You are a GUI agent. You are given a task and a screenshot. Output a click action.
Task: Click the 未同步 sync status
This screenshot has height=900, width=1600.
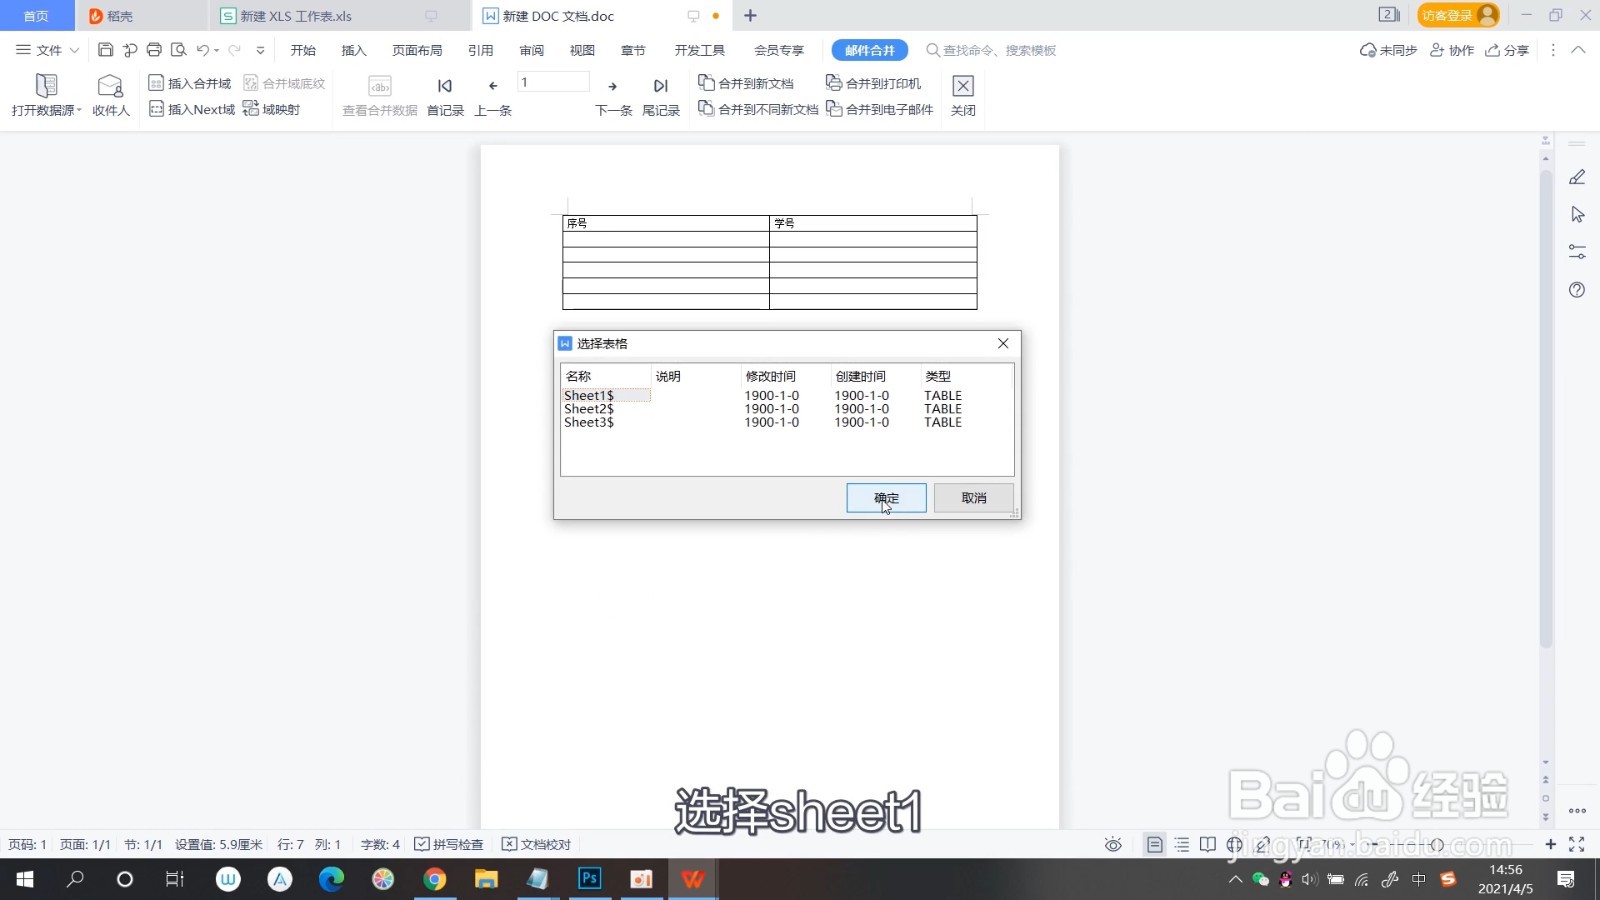[1389, 50]
